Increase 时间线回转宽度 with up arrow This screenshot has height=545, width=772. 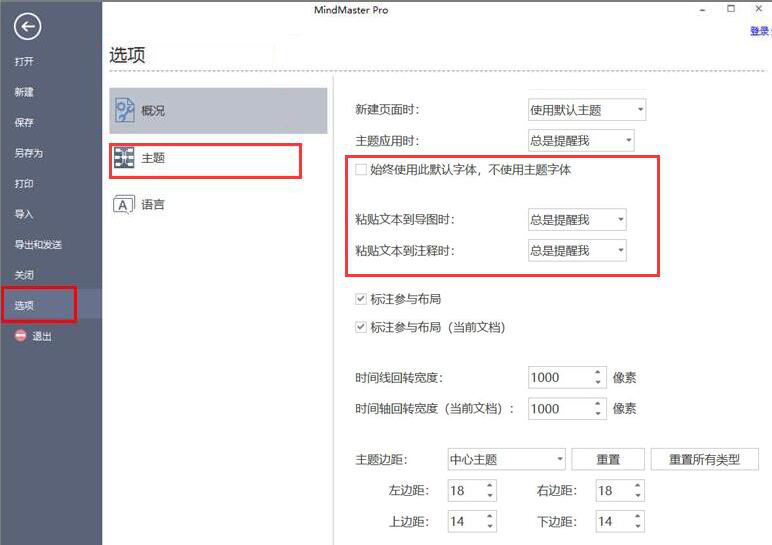(x=598, y=372)
